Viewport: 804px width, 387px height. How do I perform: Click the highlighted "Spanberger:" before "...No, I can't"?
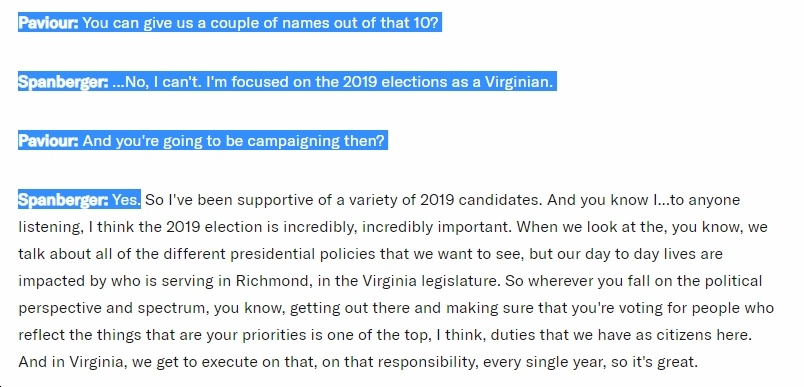coord(63,82)
